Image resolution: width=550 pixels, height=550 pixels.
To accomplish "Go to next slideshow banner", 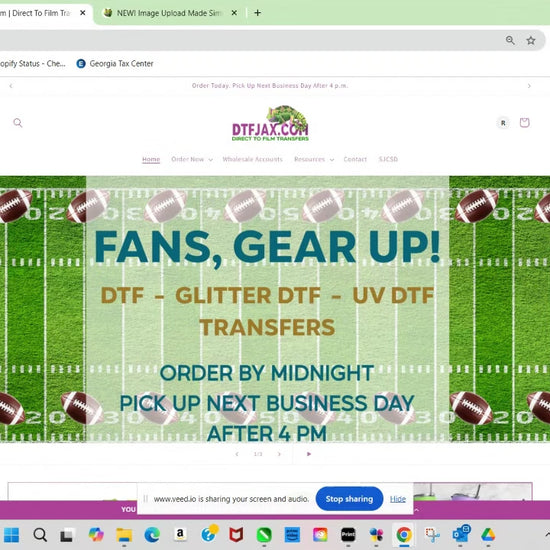I will pyautogui.click(x=279, y=454).
